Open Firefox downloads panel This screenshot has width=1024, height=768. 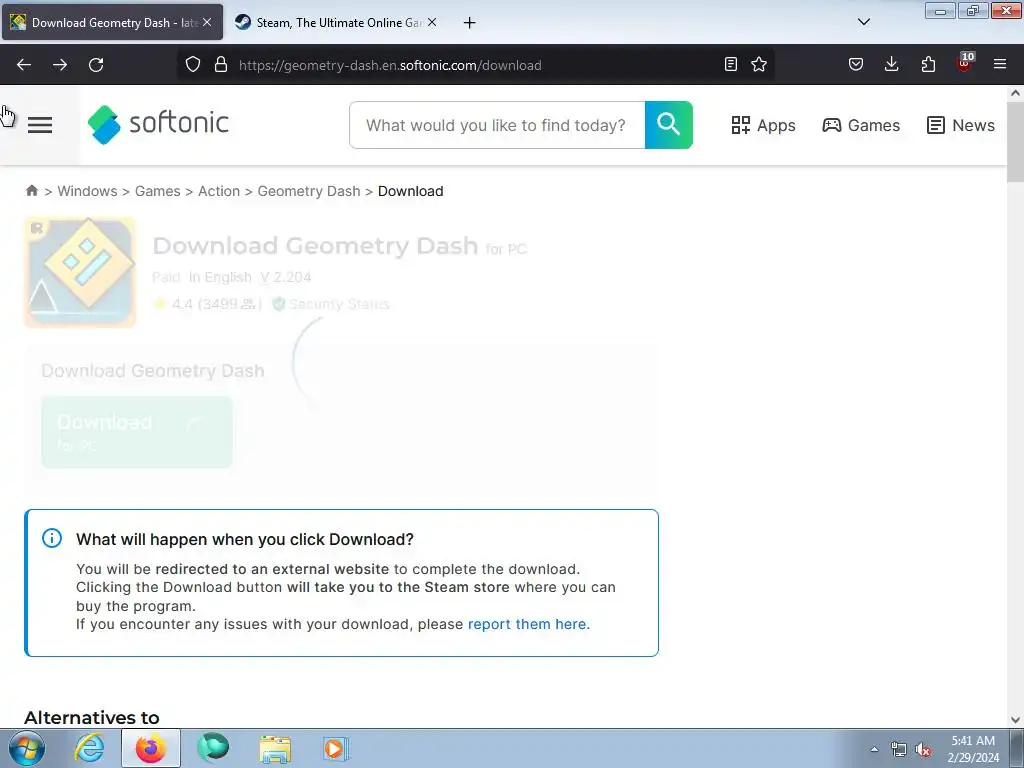coord(891,64)
